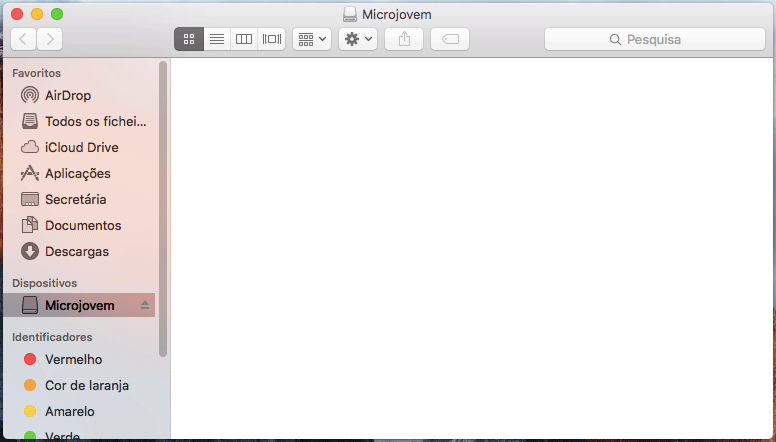Open Documentos in the sidebar
Screen dimensions: 776x442
[79, 225]
